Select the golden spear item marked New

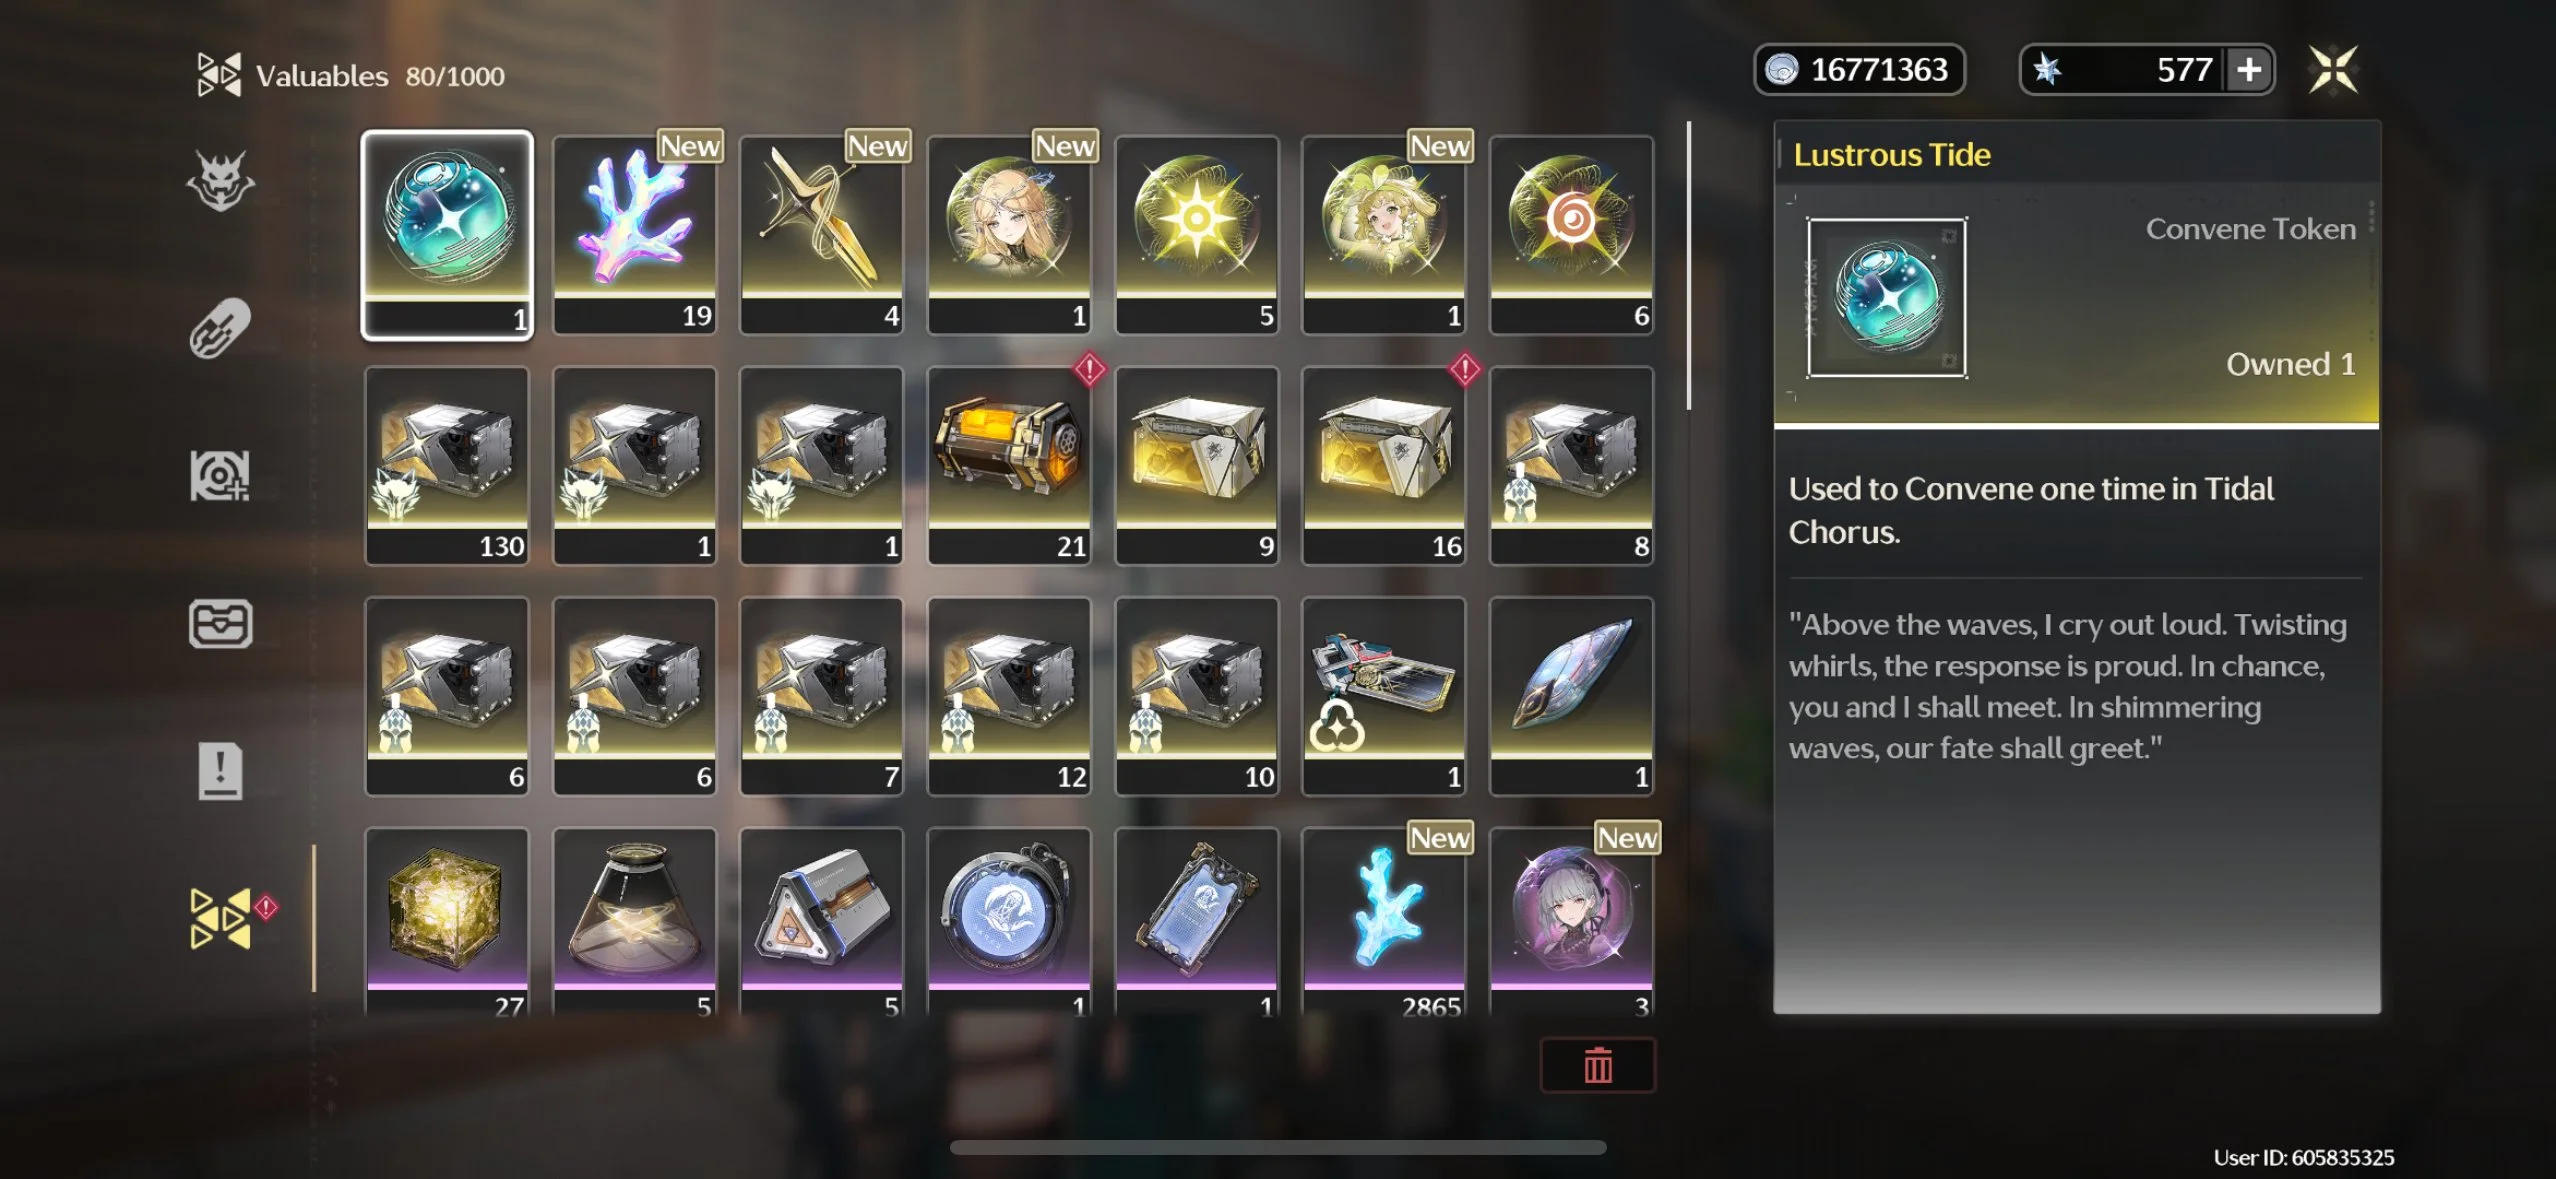(822, 235)
